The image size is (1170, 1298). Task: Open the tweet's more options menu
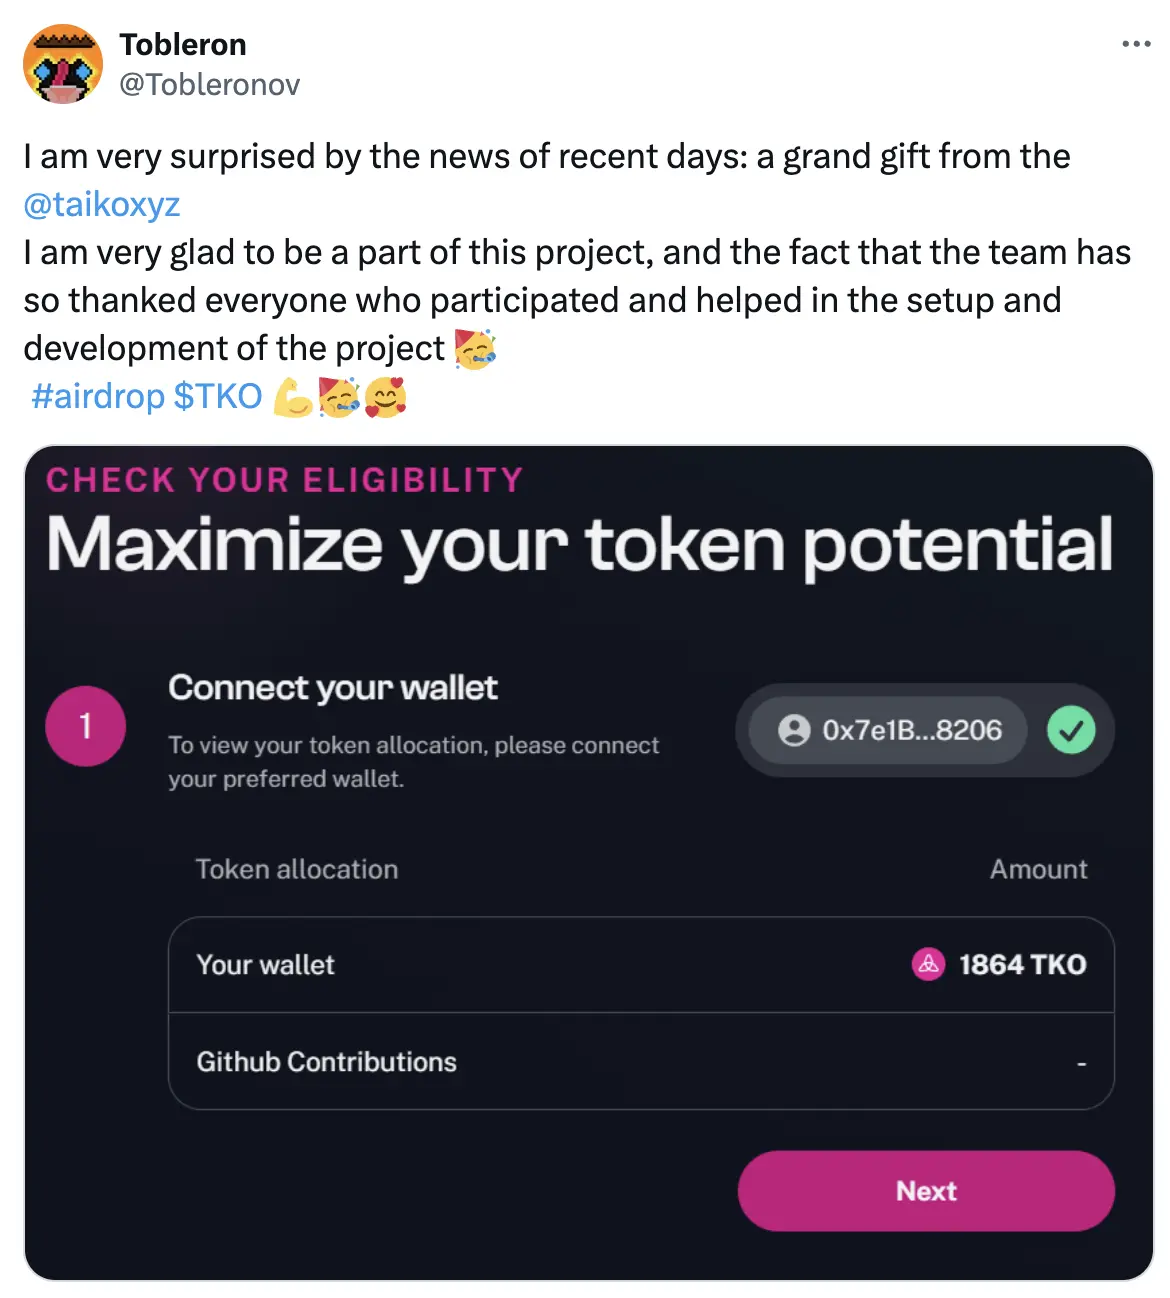[1136, 44]
